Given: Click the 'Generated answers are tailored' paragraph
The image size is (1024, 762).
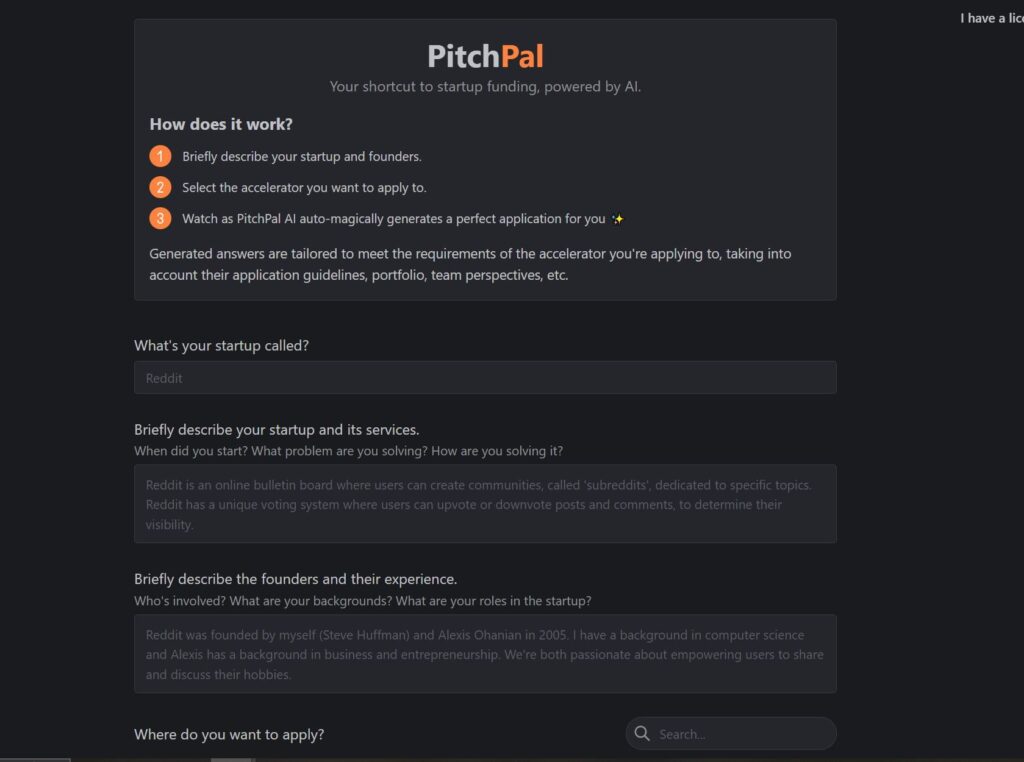Looking at the screenshot, I should pos(470,264).
